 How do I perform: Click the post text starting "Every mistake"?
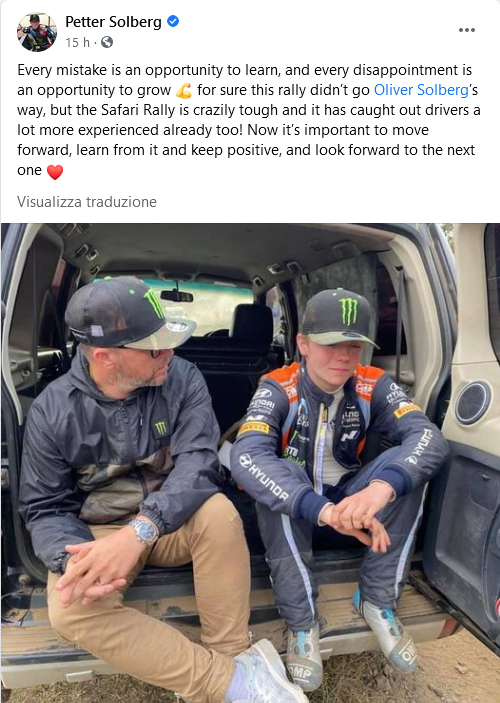point(249,120)
